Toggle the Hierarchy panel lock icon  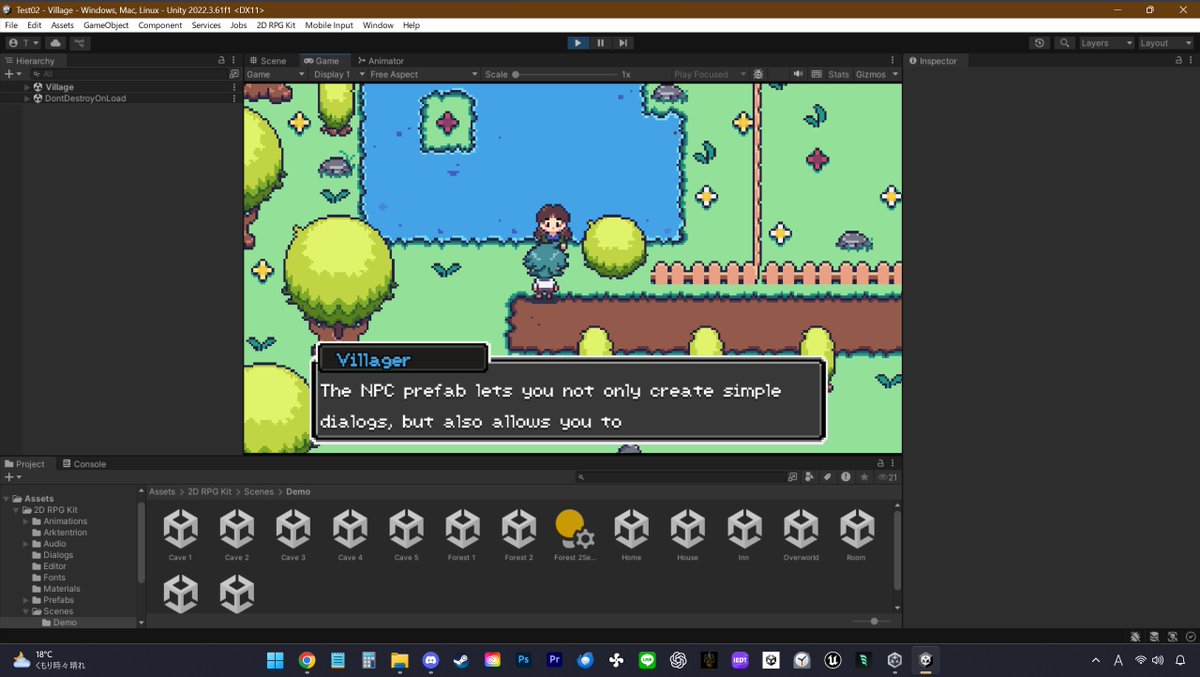(x=222, y=61)
